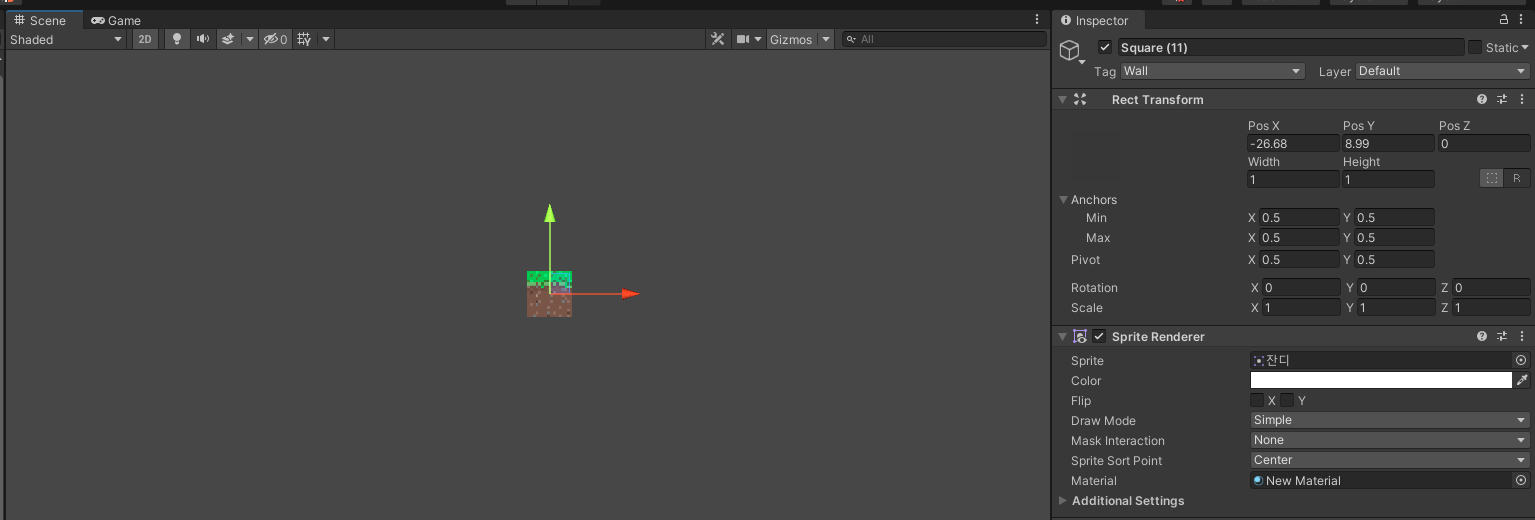
Task: Expand Additional Settings foldout
Action: click(1062, 500)
